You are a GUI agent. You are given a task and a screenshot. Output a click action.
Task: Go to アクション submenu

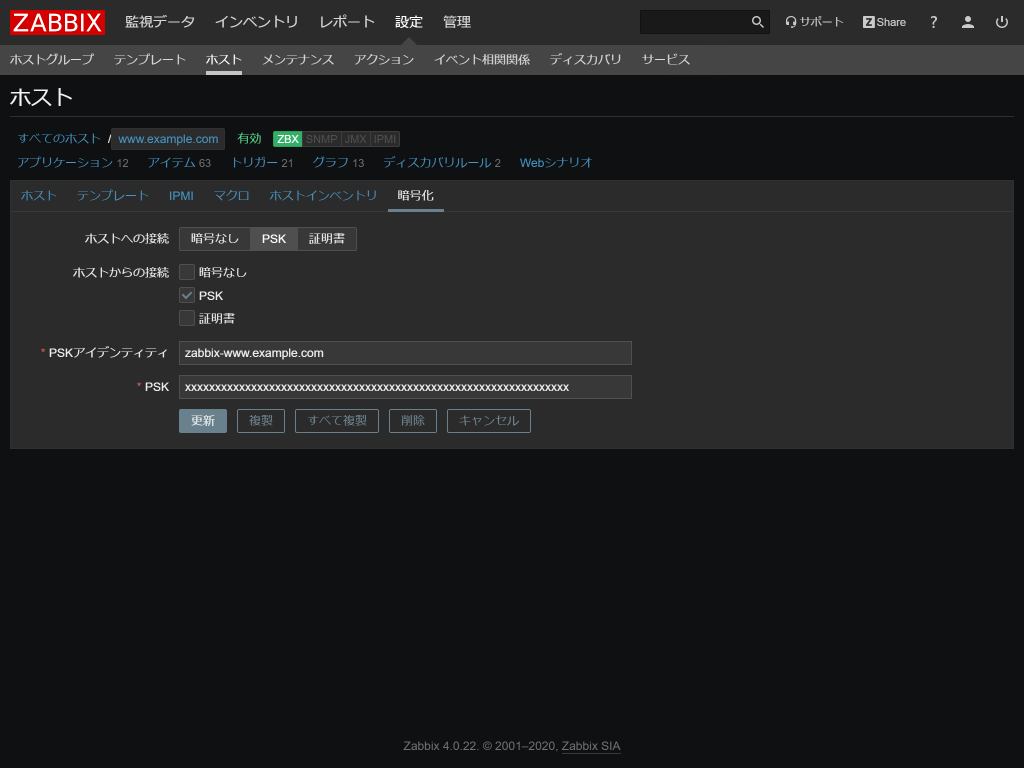(384, 59)
